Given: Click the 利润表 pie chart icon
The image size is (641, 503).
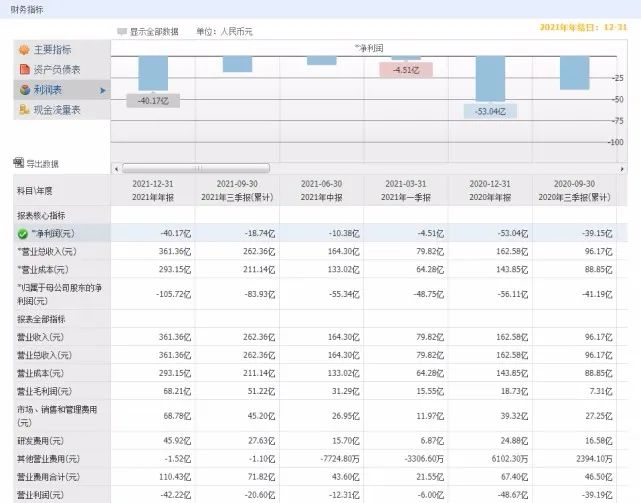Looking at the screenshot, I should coord(25,90).
